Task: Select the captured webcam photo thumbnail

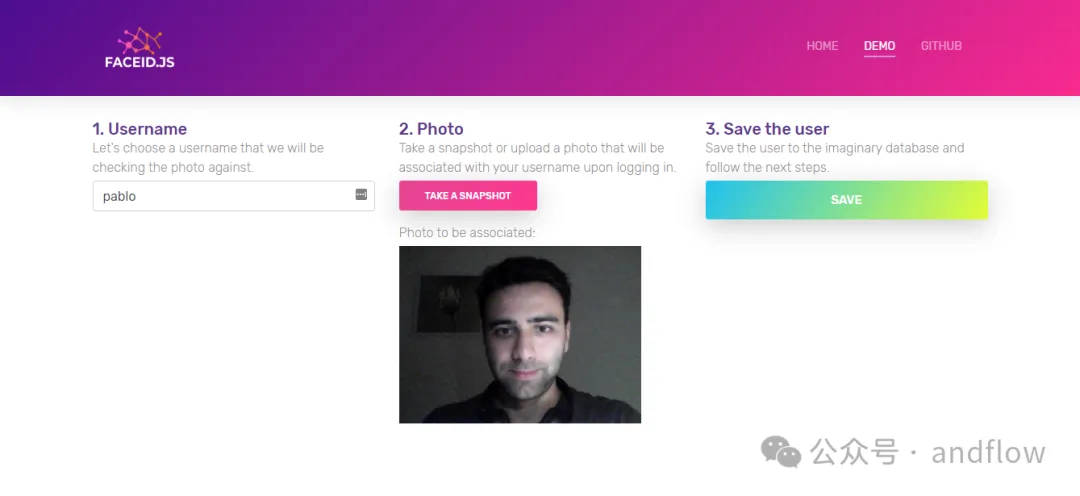Action: pyautogui.click(x=520, y=334)
